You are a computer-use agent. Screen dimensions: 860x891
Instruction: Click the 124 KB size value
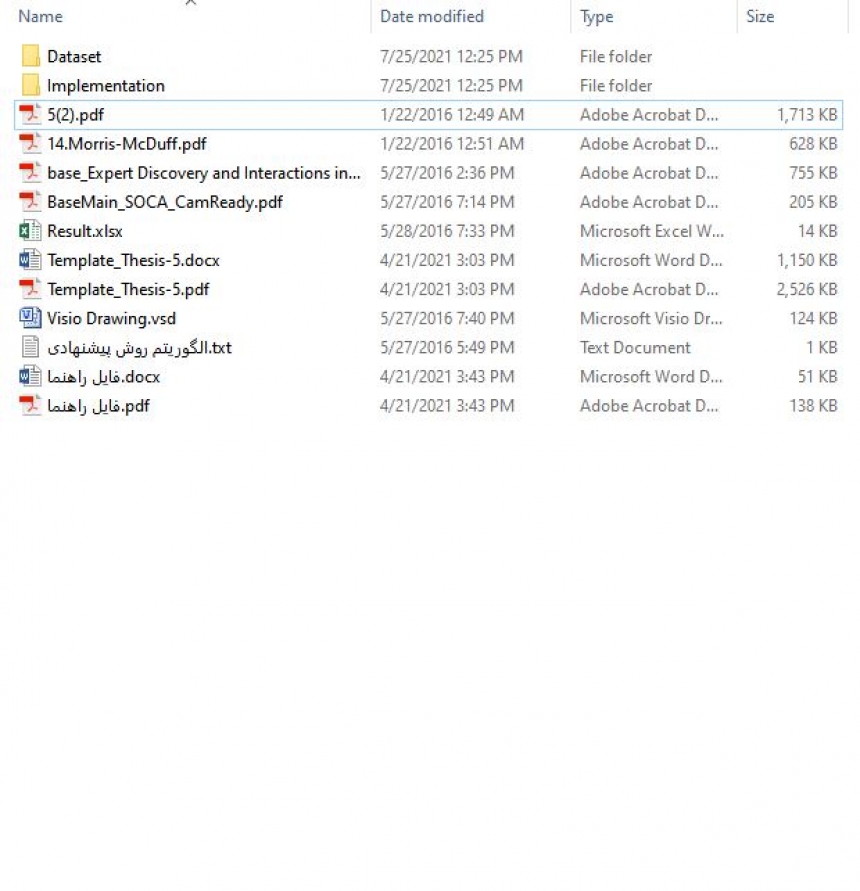coord(813,318)
